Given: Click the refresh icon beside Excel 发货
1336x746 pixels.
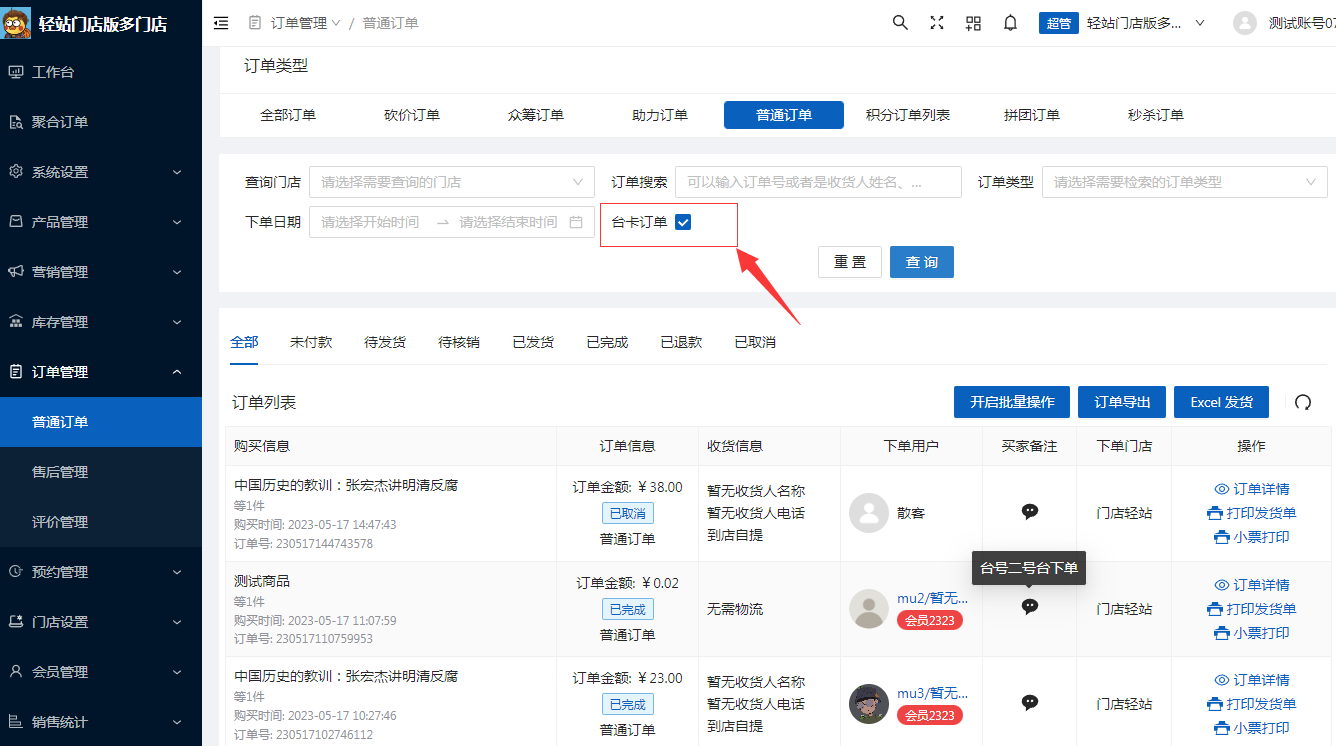Looking at the screenshot, I should [1302, 402].
